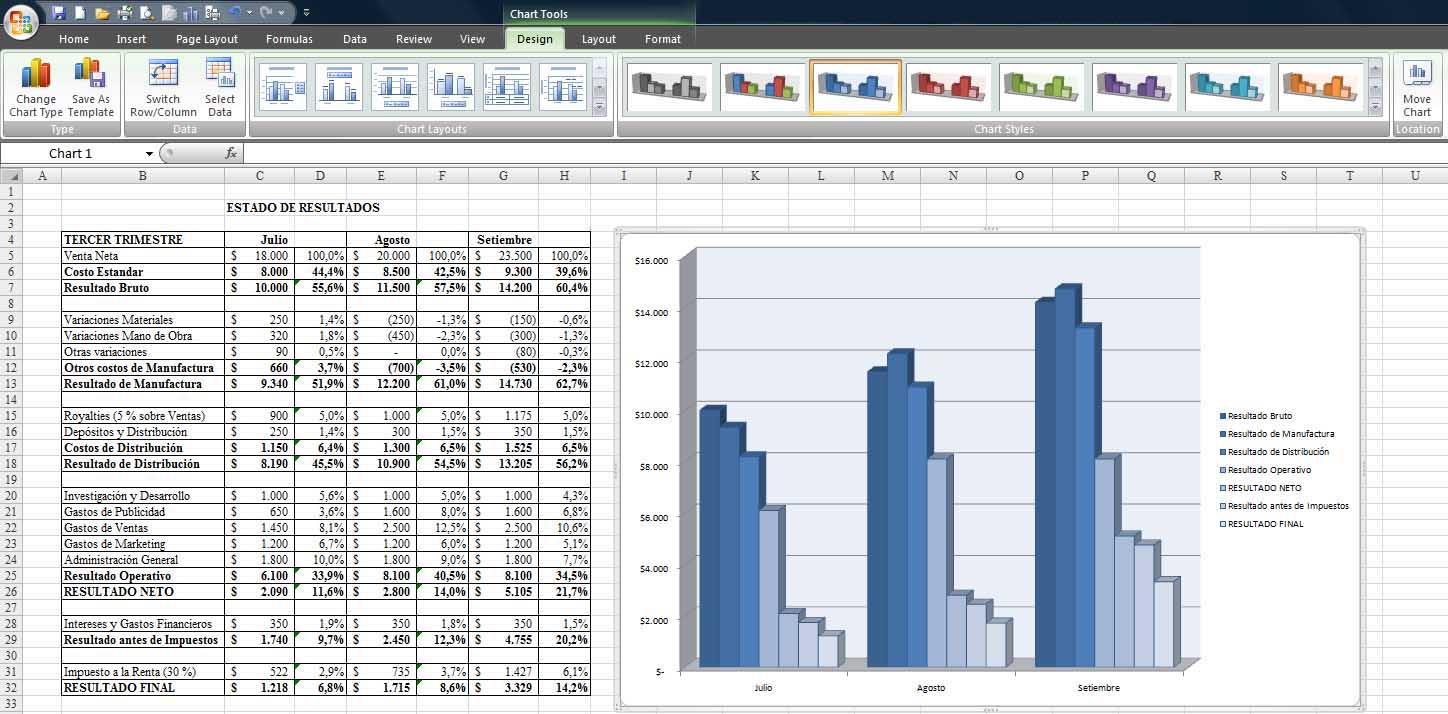The width and height of the screenshot is (1448, 714).
Task: Apply the red chart style
Action: pyautogui.click(x=948, y=87)
